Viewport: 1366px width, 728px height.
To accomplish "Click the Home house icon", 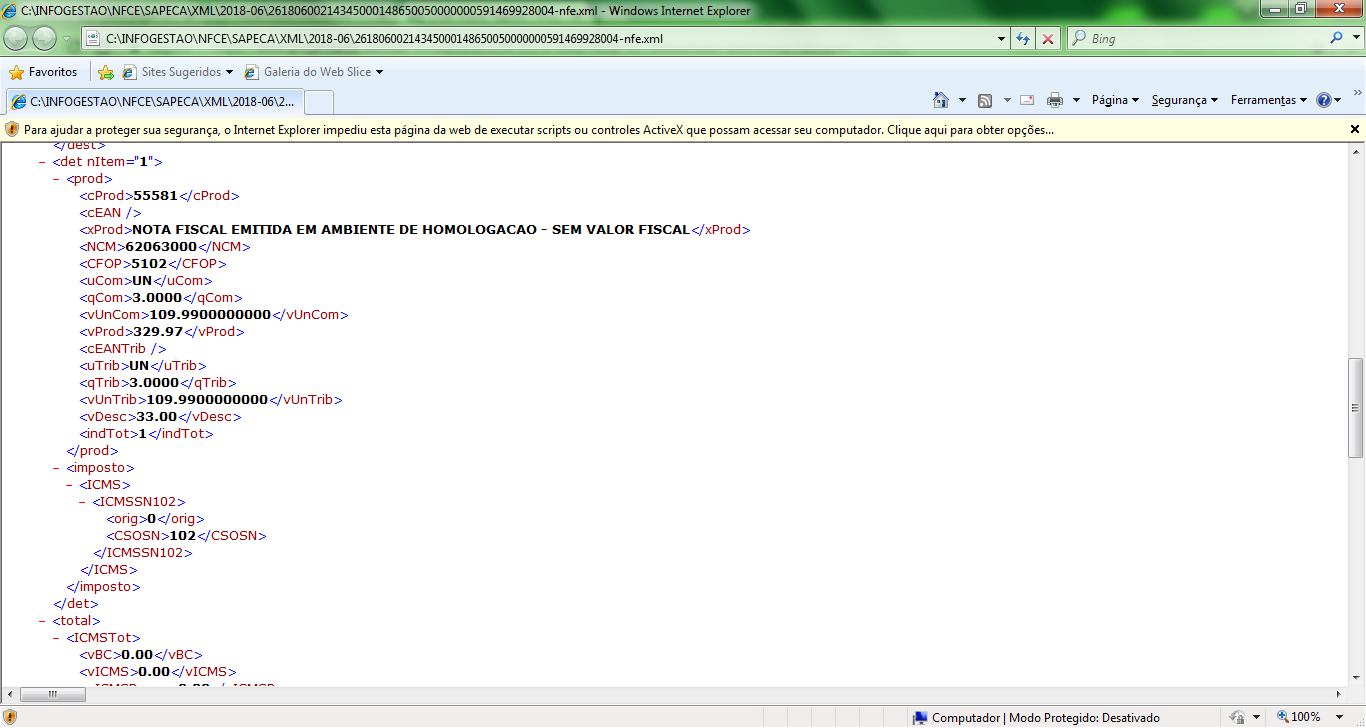I will click(x=940, y=100).
